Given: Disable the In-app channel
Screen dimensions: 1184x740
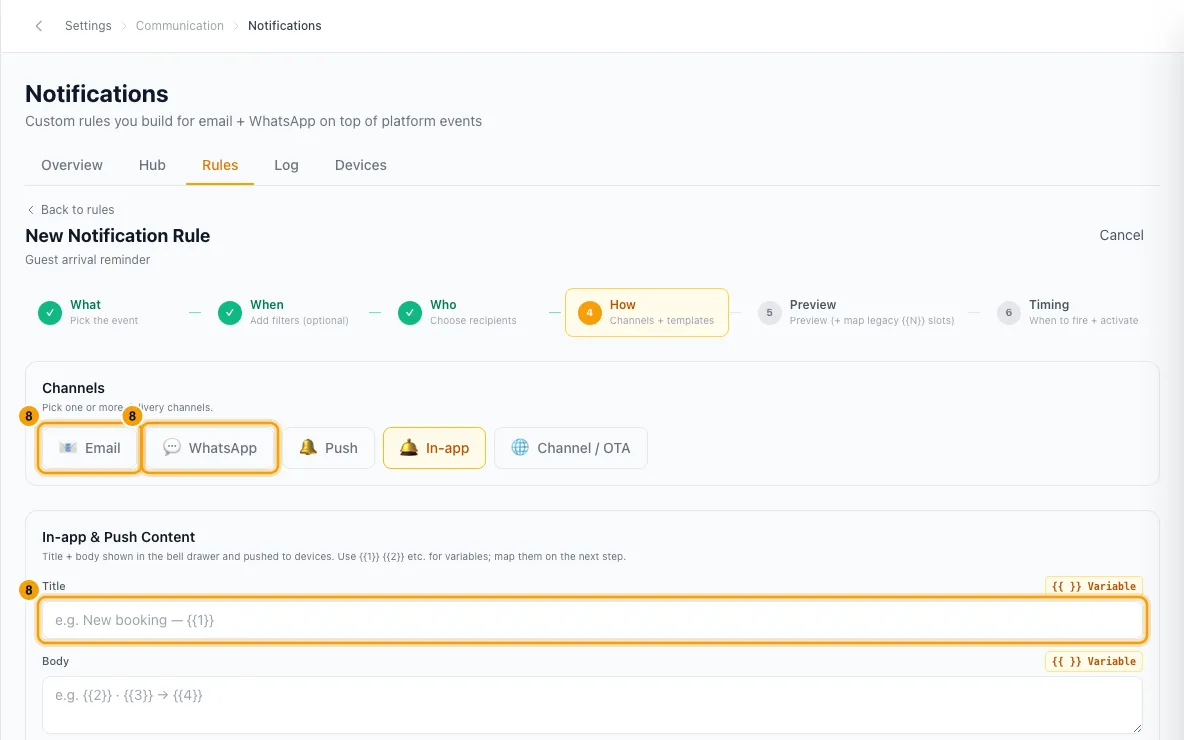Looking at the screenshot, I should point(434,448).
